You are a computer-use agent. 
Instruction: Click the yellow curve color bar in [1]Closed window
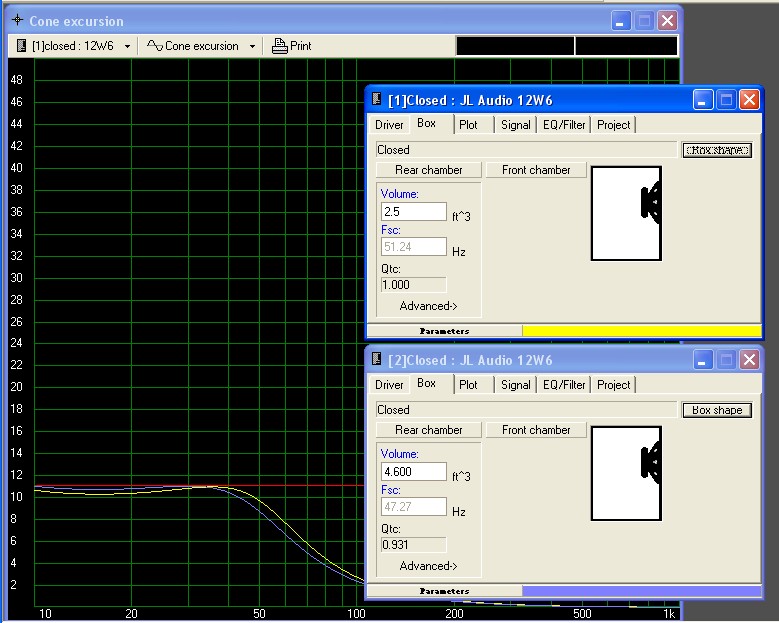(641, 331)
